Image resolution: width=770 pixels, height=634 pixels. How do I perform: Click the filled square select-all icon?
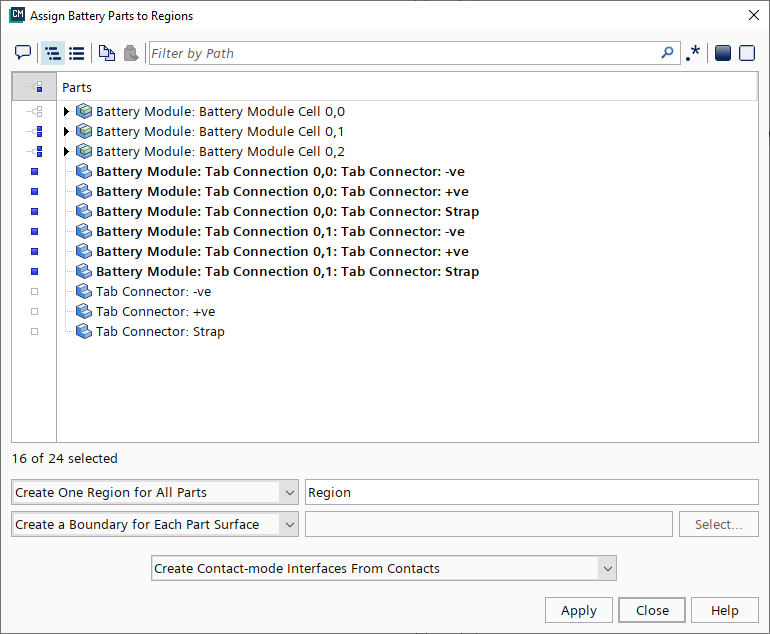[x=723, y=54]
